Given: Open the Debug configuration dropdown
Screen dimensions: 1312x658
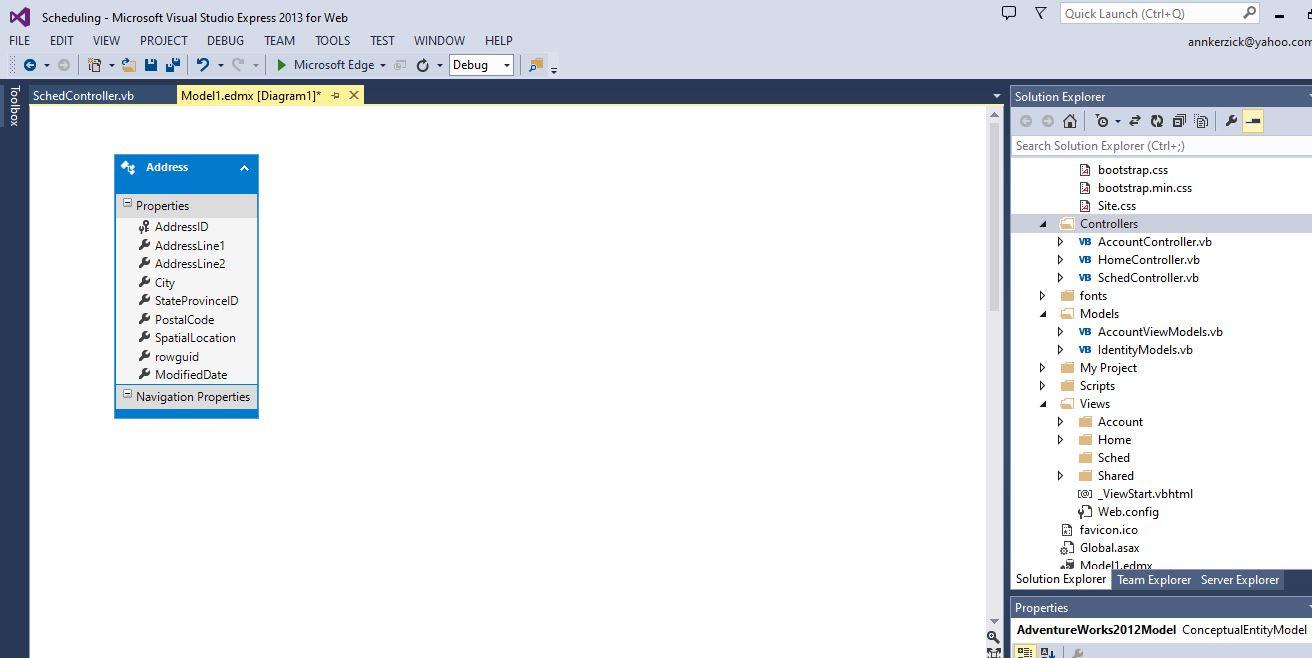Looking at the screenshot, I should pos(505,64).
